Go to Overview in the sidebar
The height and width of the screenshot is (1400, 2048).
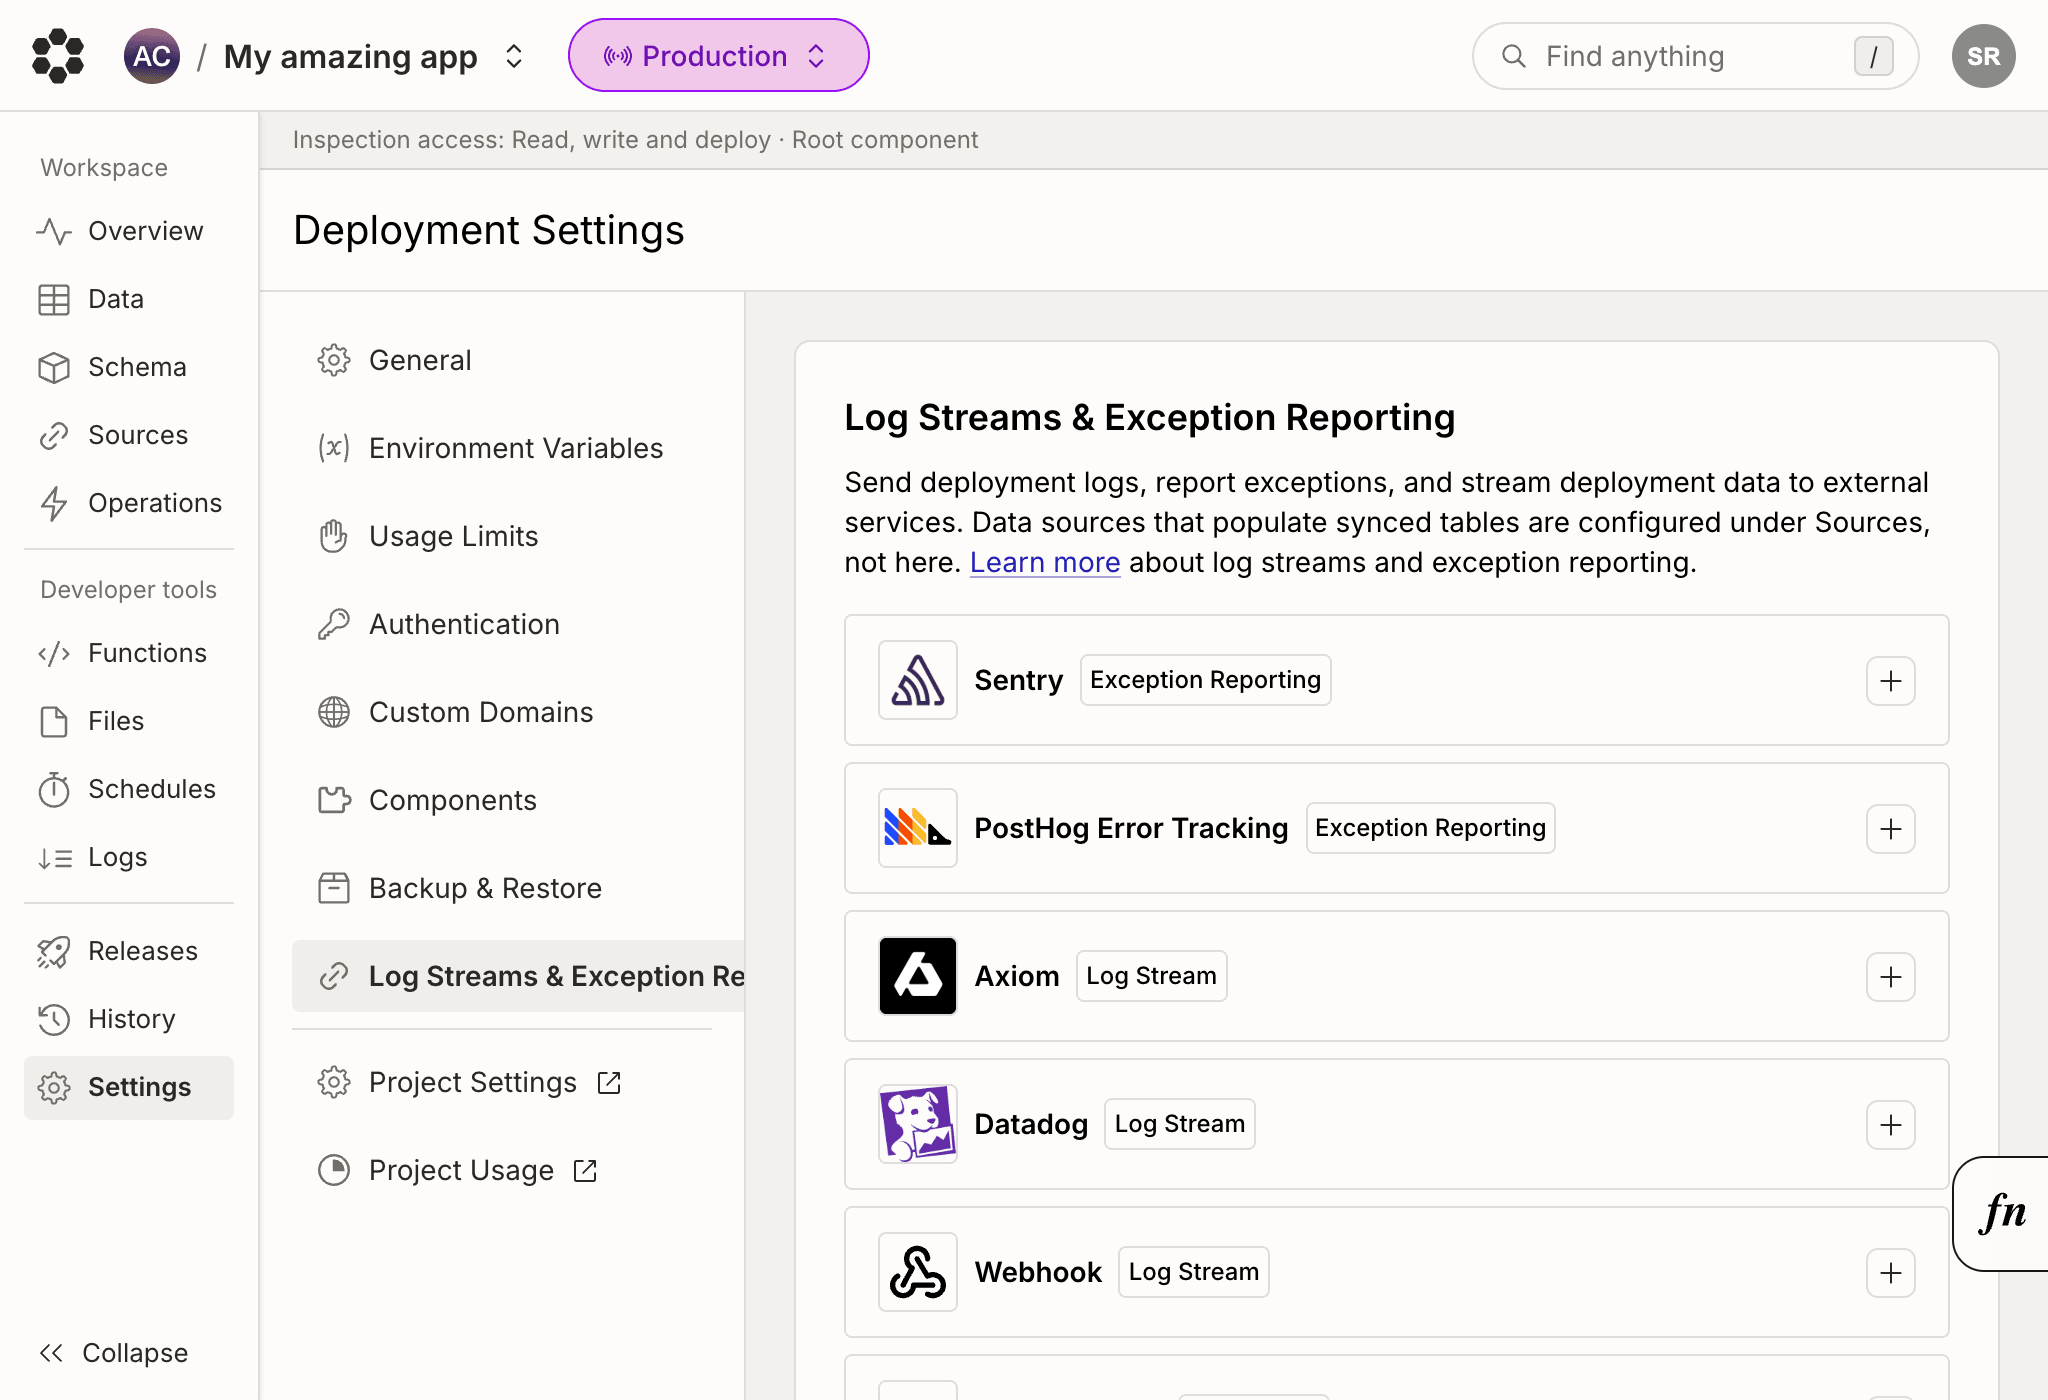(129, 231)
